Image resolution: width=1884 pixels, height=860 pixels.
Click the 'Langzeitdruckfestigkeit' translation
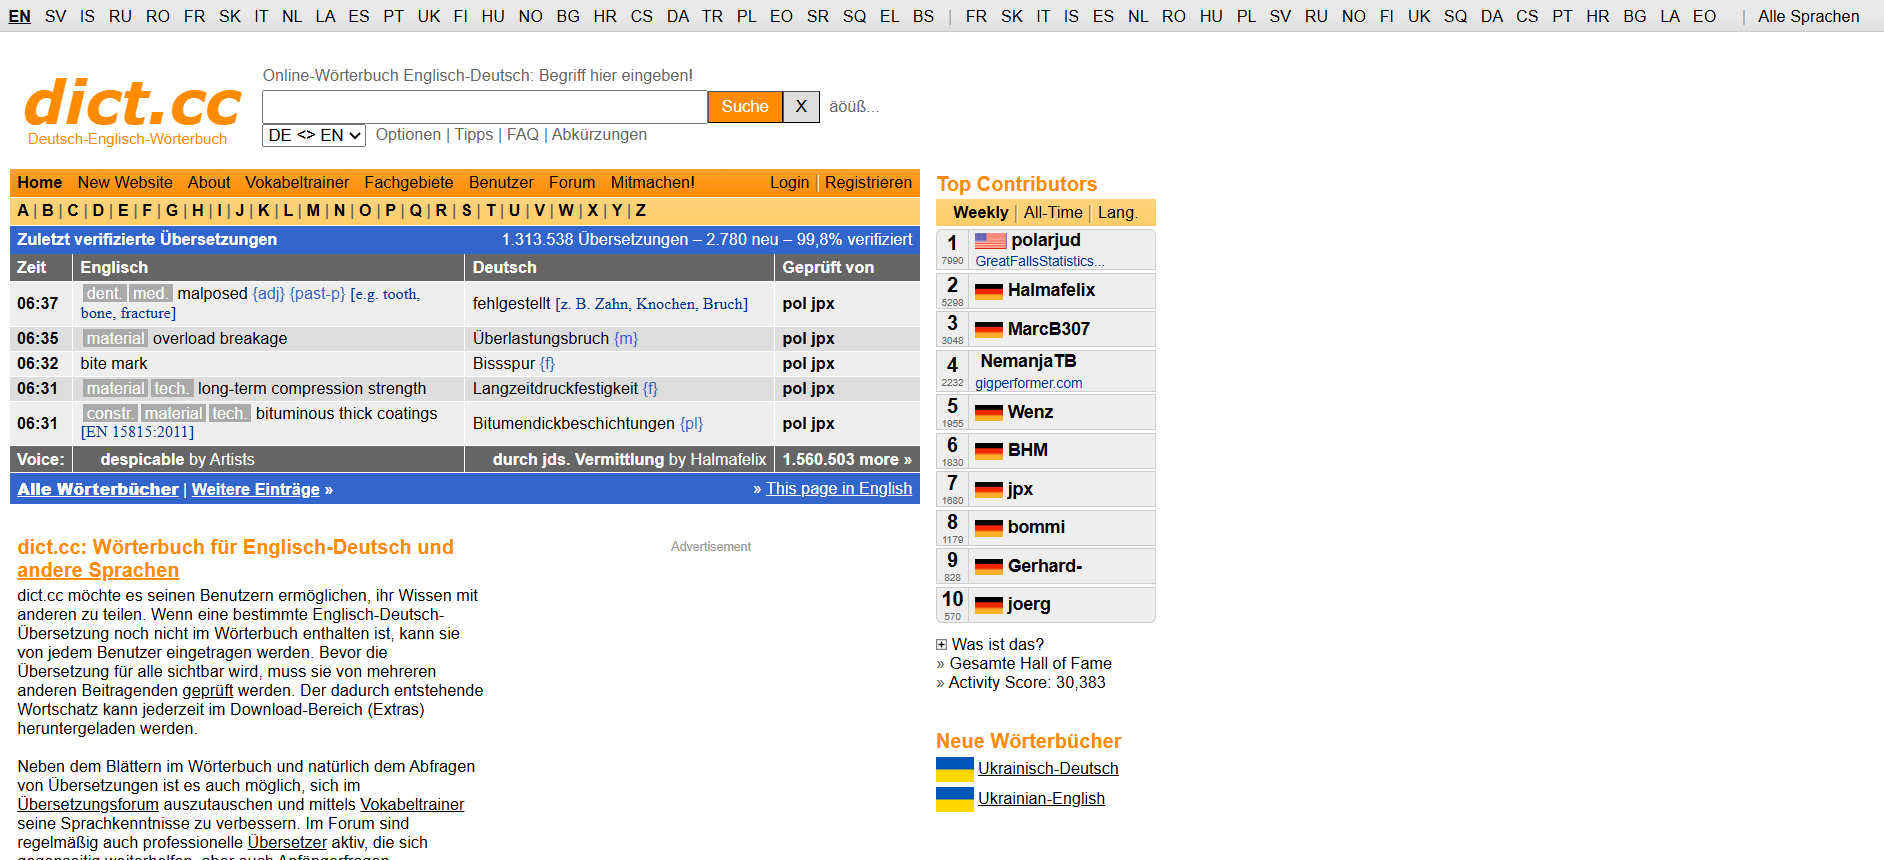[555, 389]
